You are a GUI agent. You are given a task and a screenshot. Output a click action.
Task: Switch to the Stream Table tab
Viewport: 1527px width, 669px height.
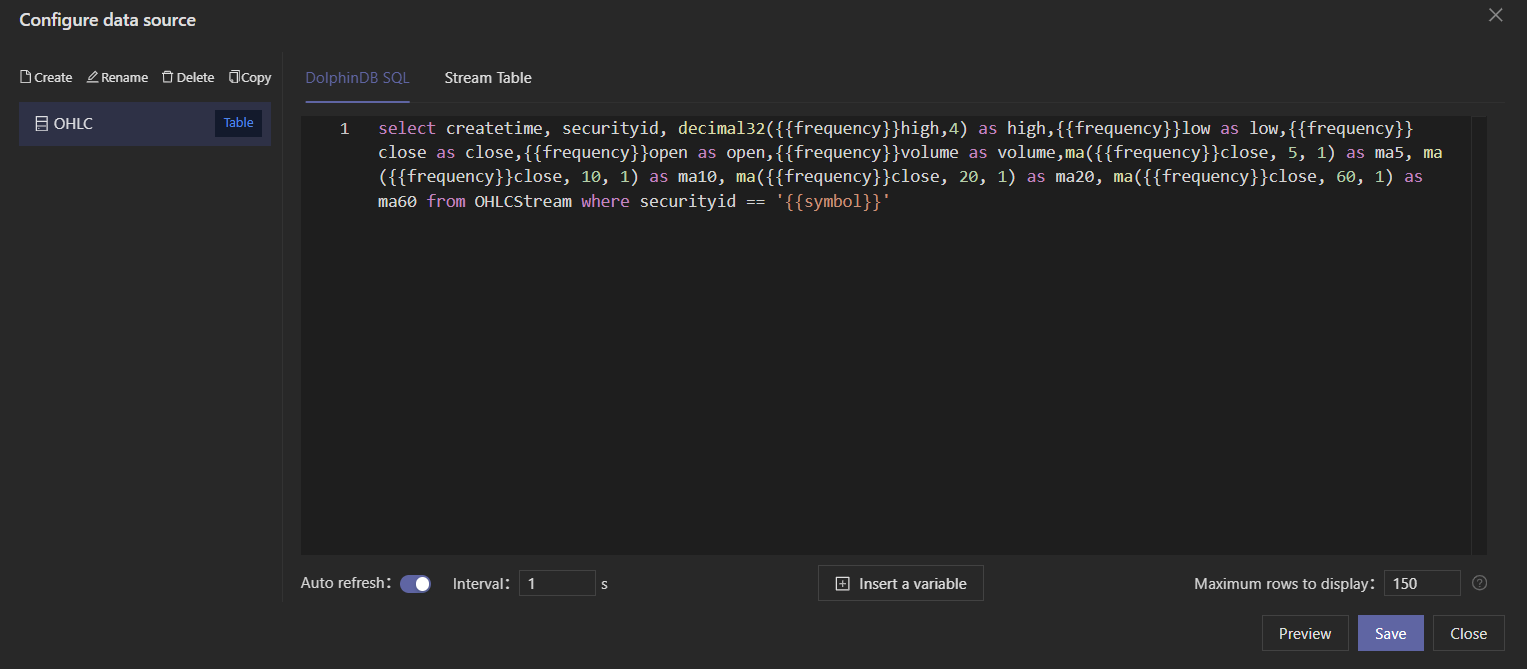(488, 78)
